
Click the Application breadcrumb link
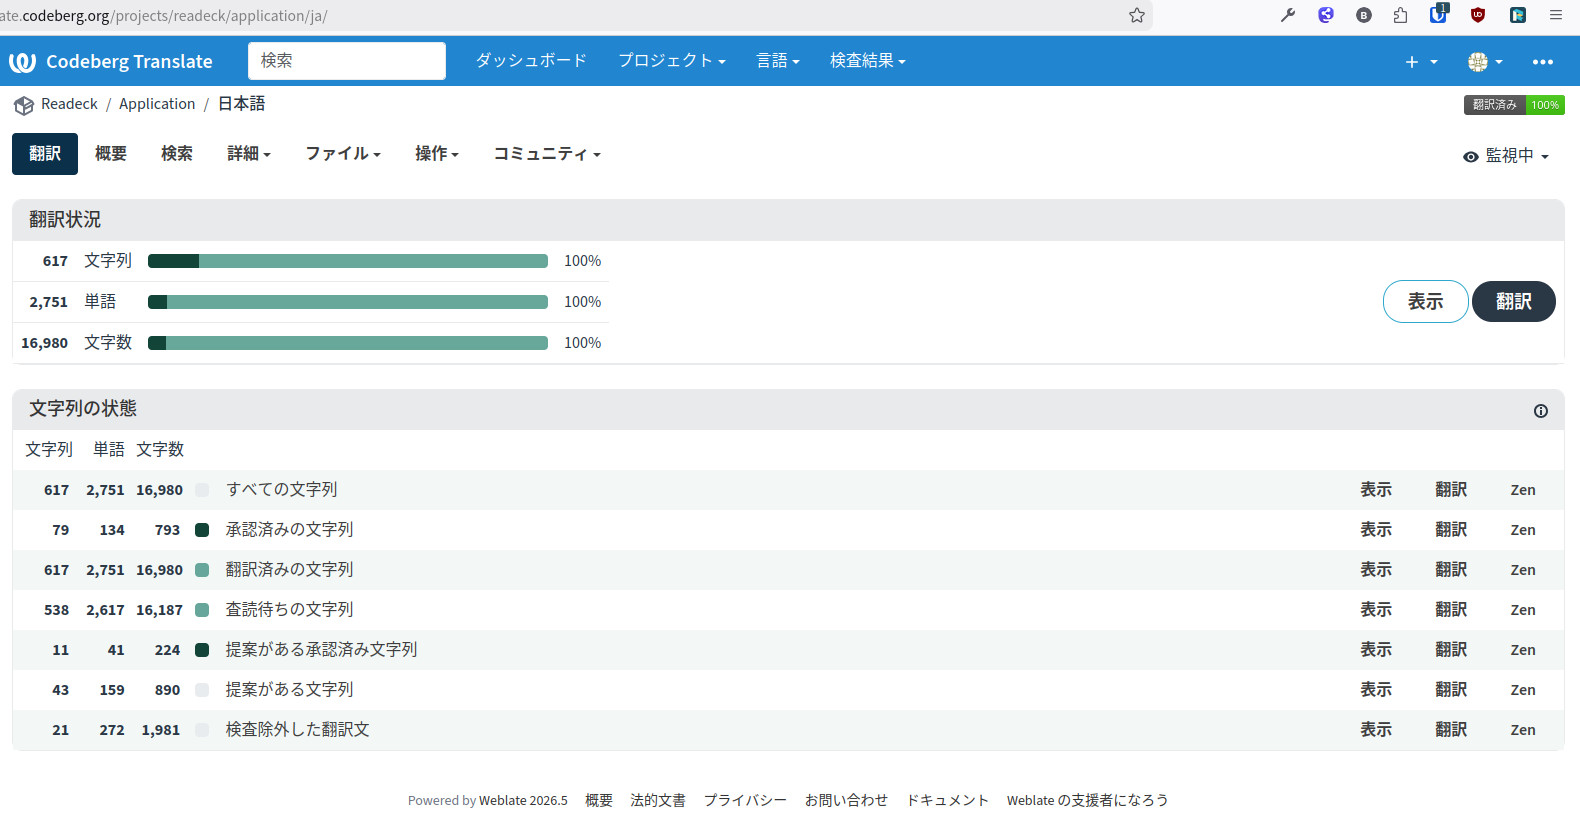click(157, 104)
